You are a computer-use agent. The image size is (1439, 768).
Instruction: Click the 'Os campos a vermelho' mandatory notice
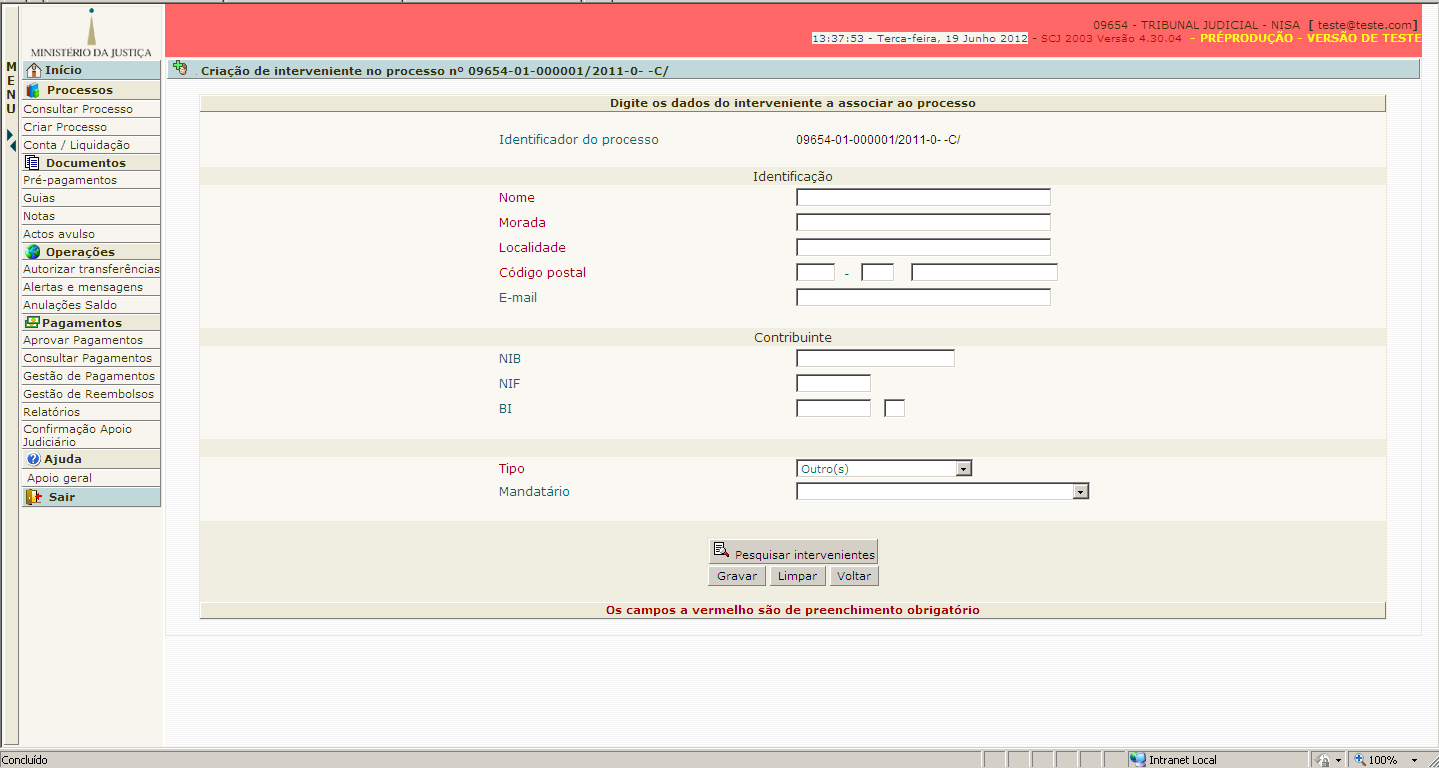tap(793, 610)
